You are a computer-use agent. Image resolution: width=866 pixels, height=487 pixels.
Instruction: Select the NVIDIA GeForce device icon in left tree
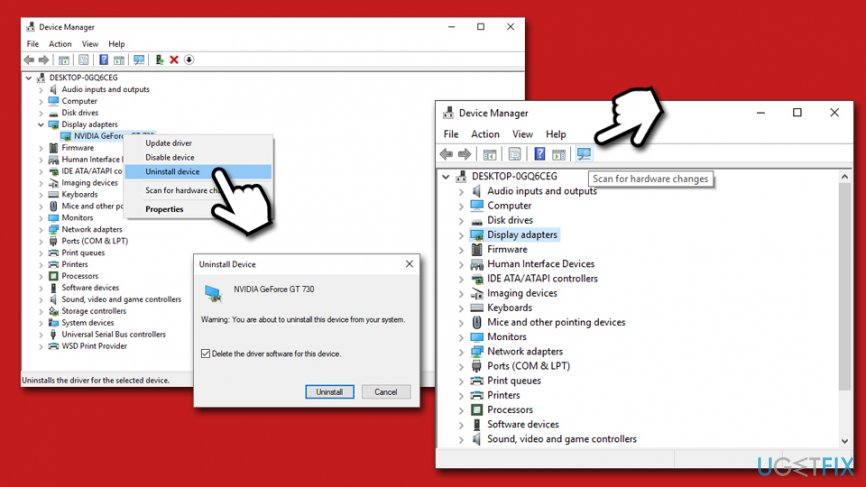(66, 136)
